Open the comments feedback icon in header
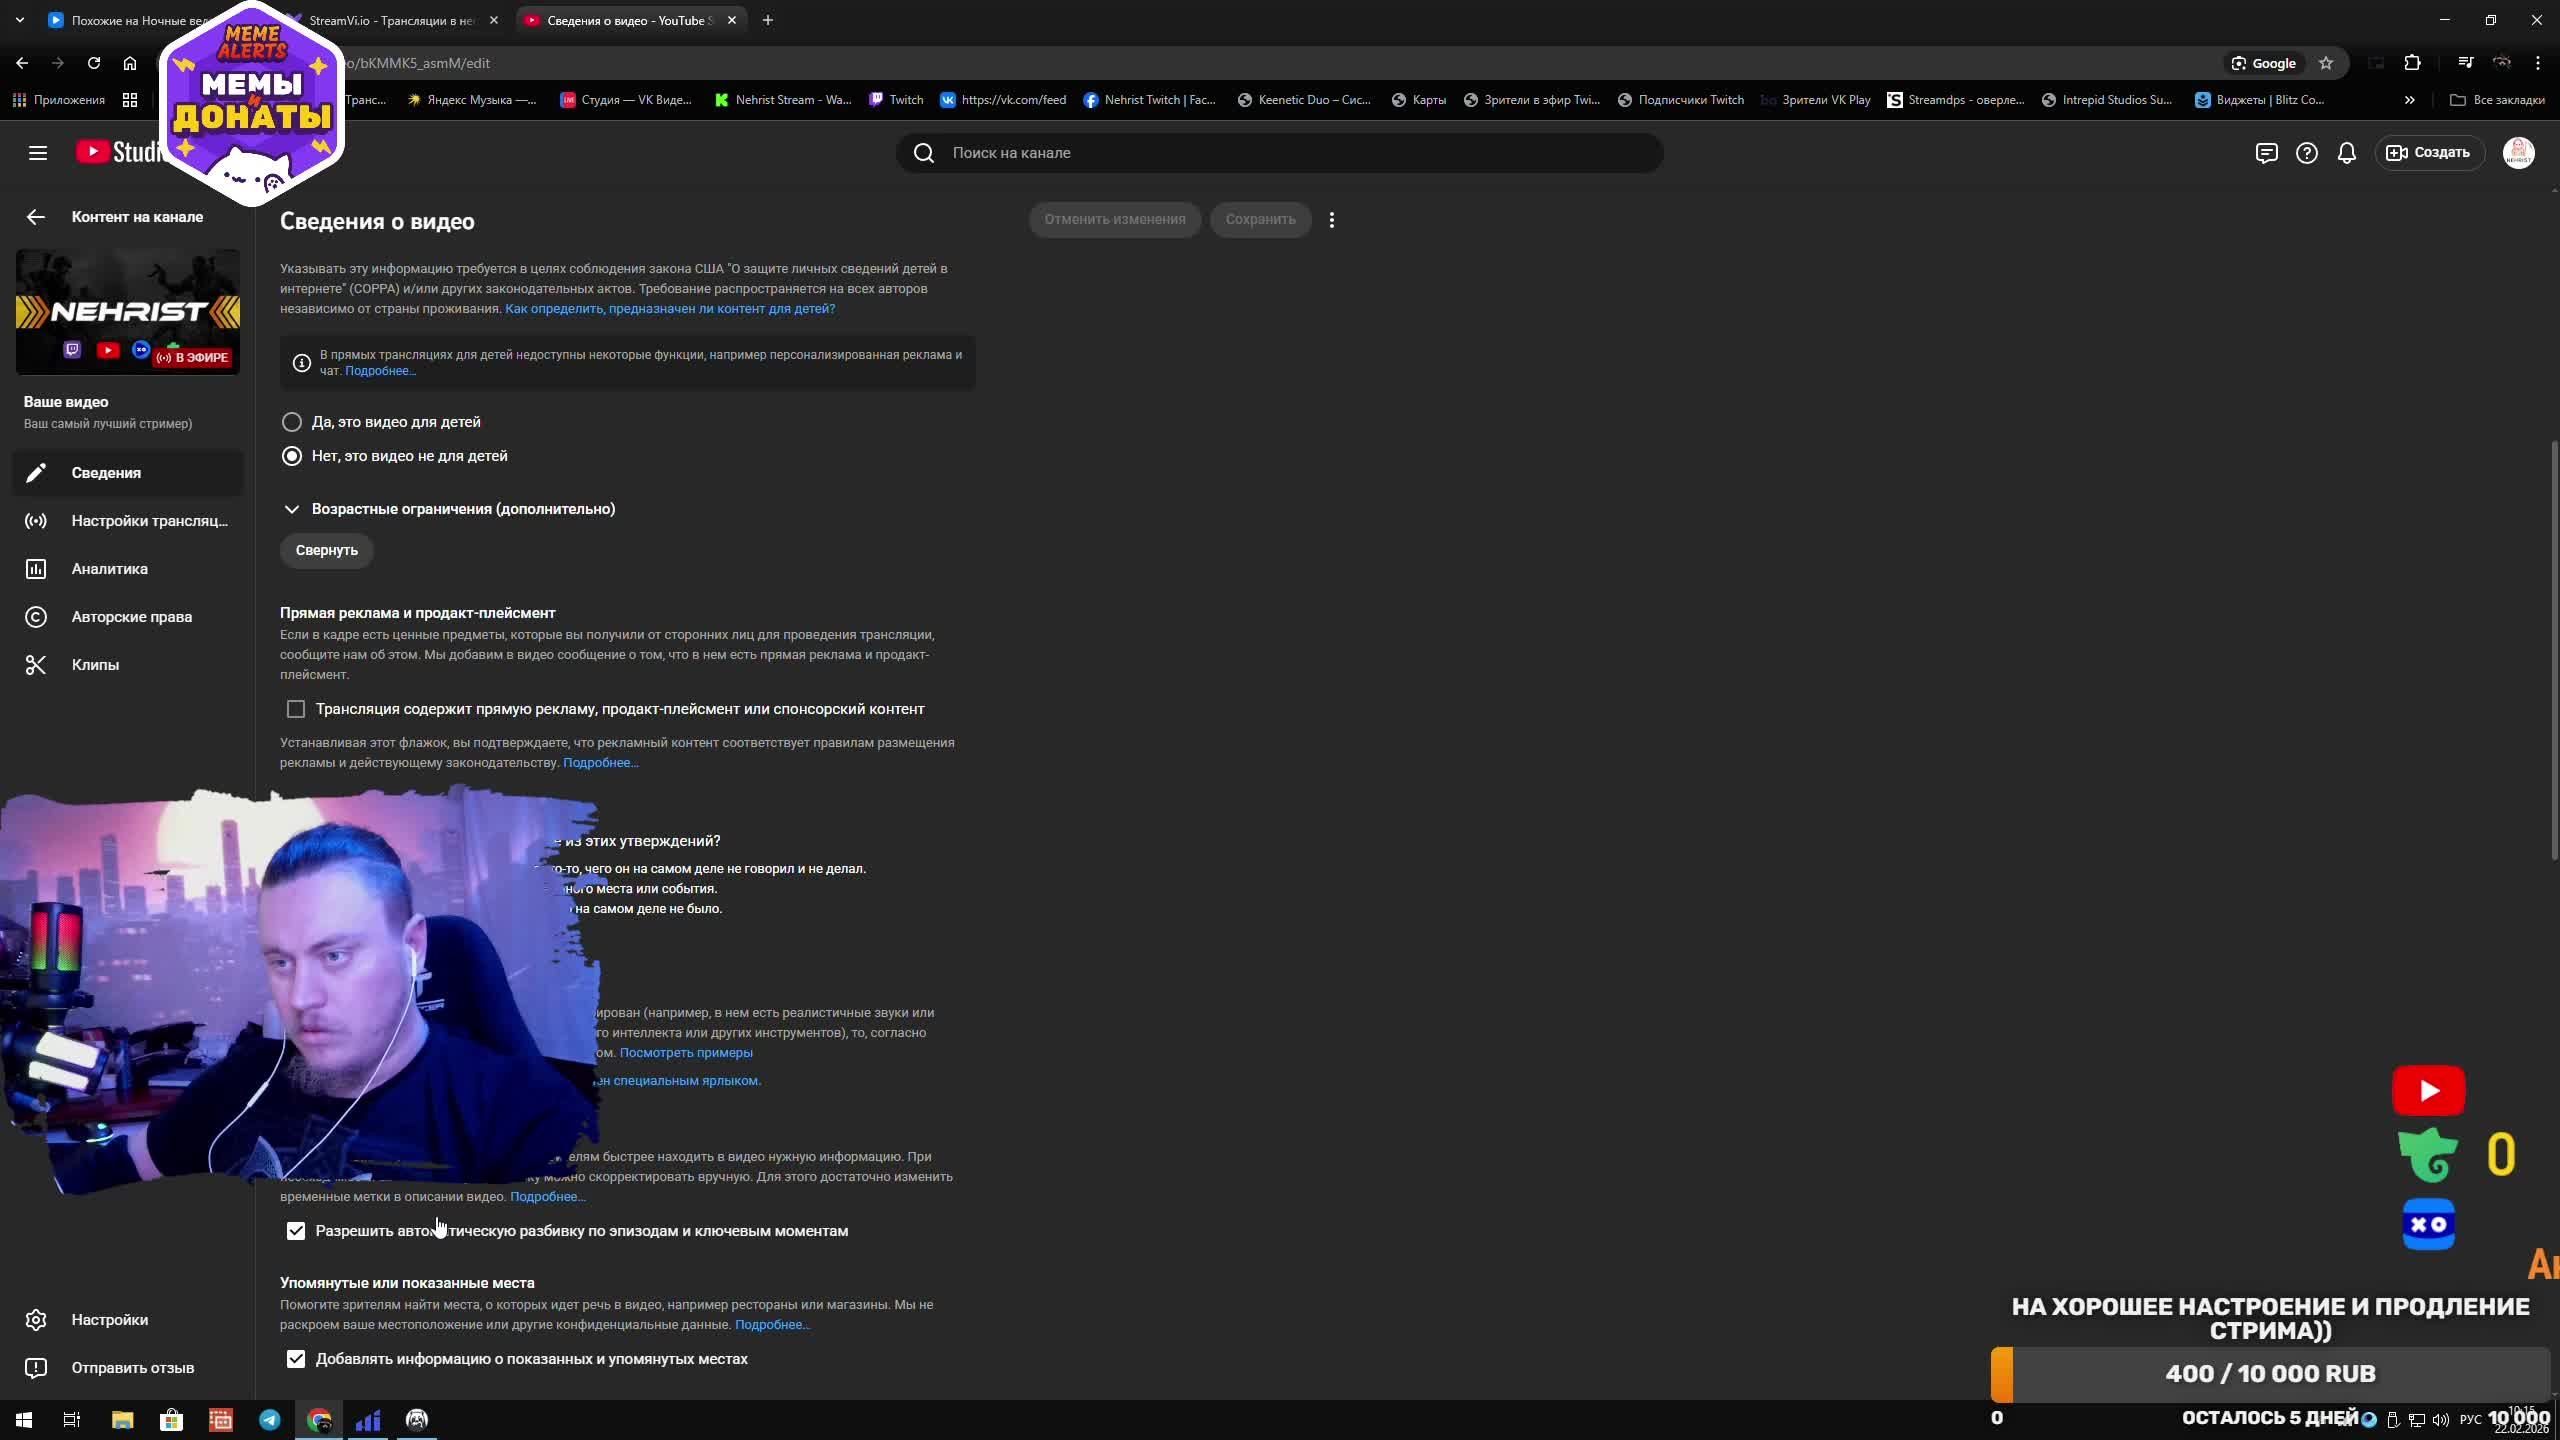Viewport: 2560px width, 1440px height. [2266, 153]
